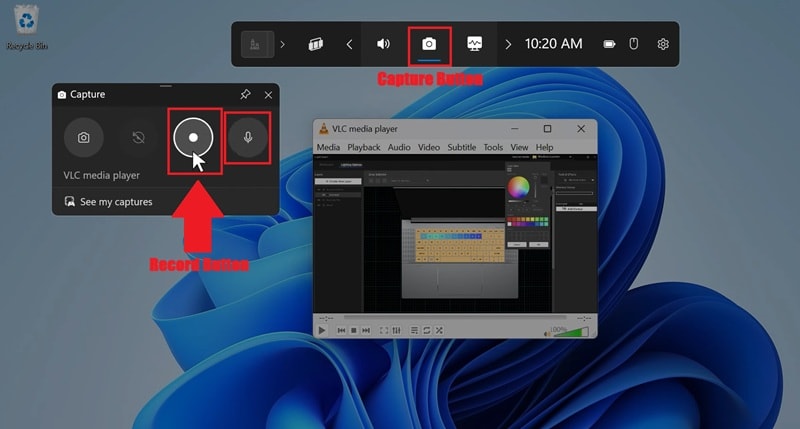Open the View menu in VLC
The height and width of the screenshot is (429, 800).
click(519, 147)
